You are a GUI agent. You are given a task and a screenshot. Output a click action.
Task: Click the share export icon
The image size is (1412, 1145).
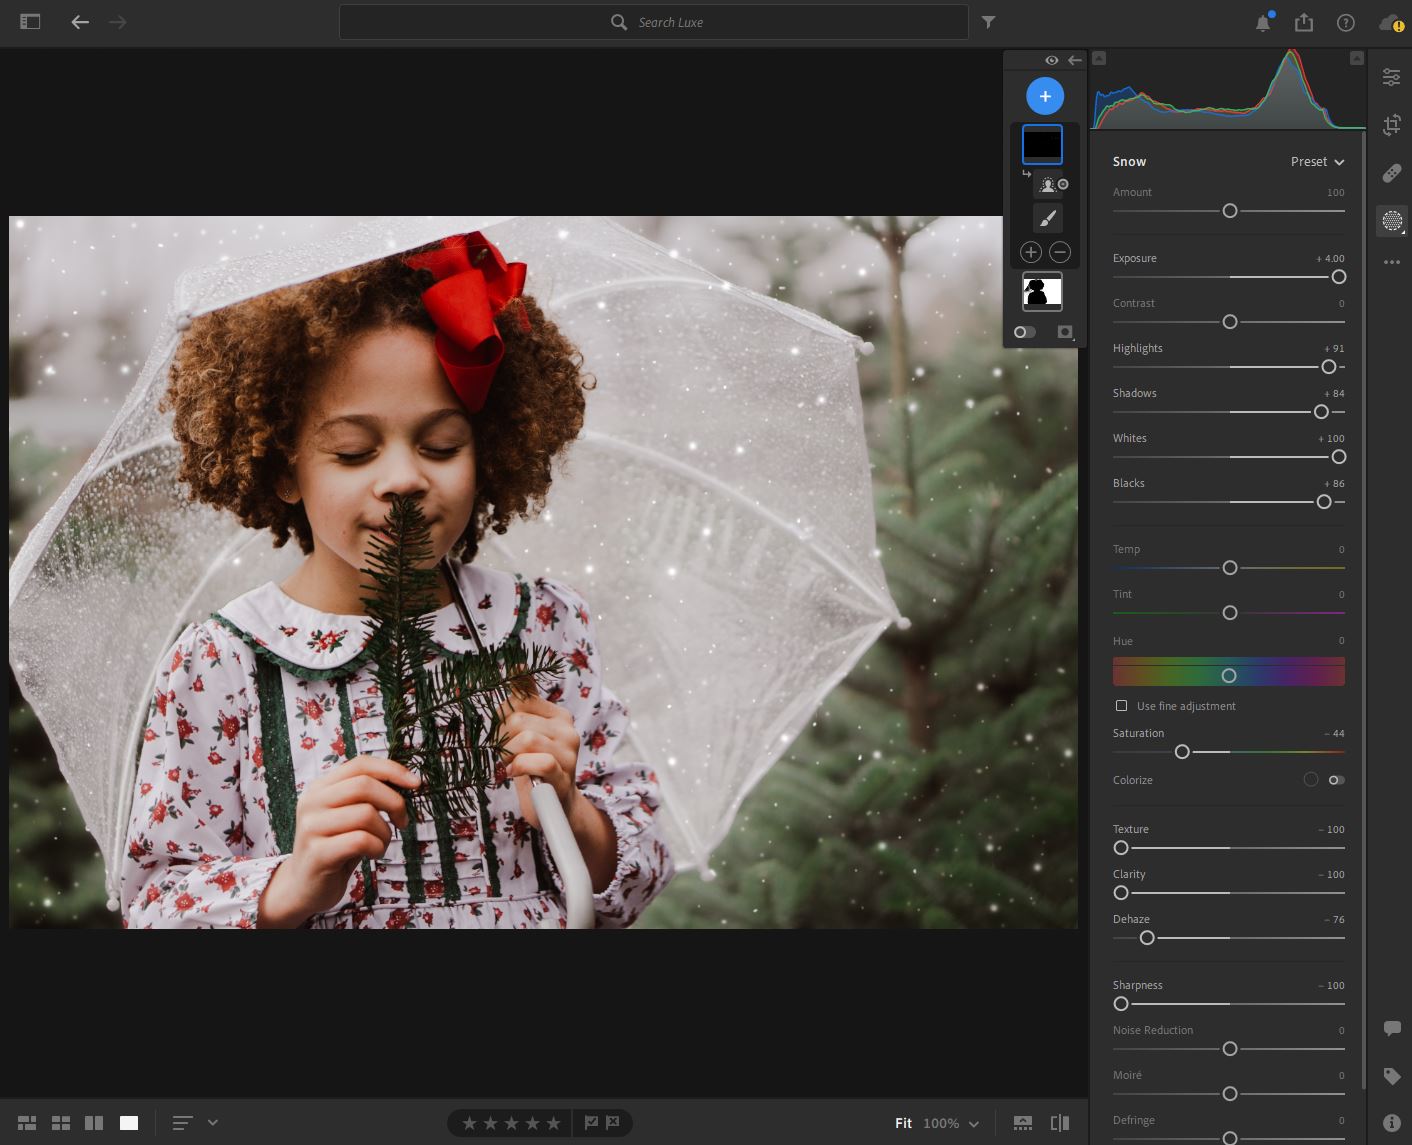pos(1304,22)
